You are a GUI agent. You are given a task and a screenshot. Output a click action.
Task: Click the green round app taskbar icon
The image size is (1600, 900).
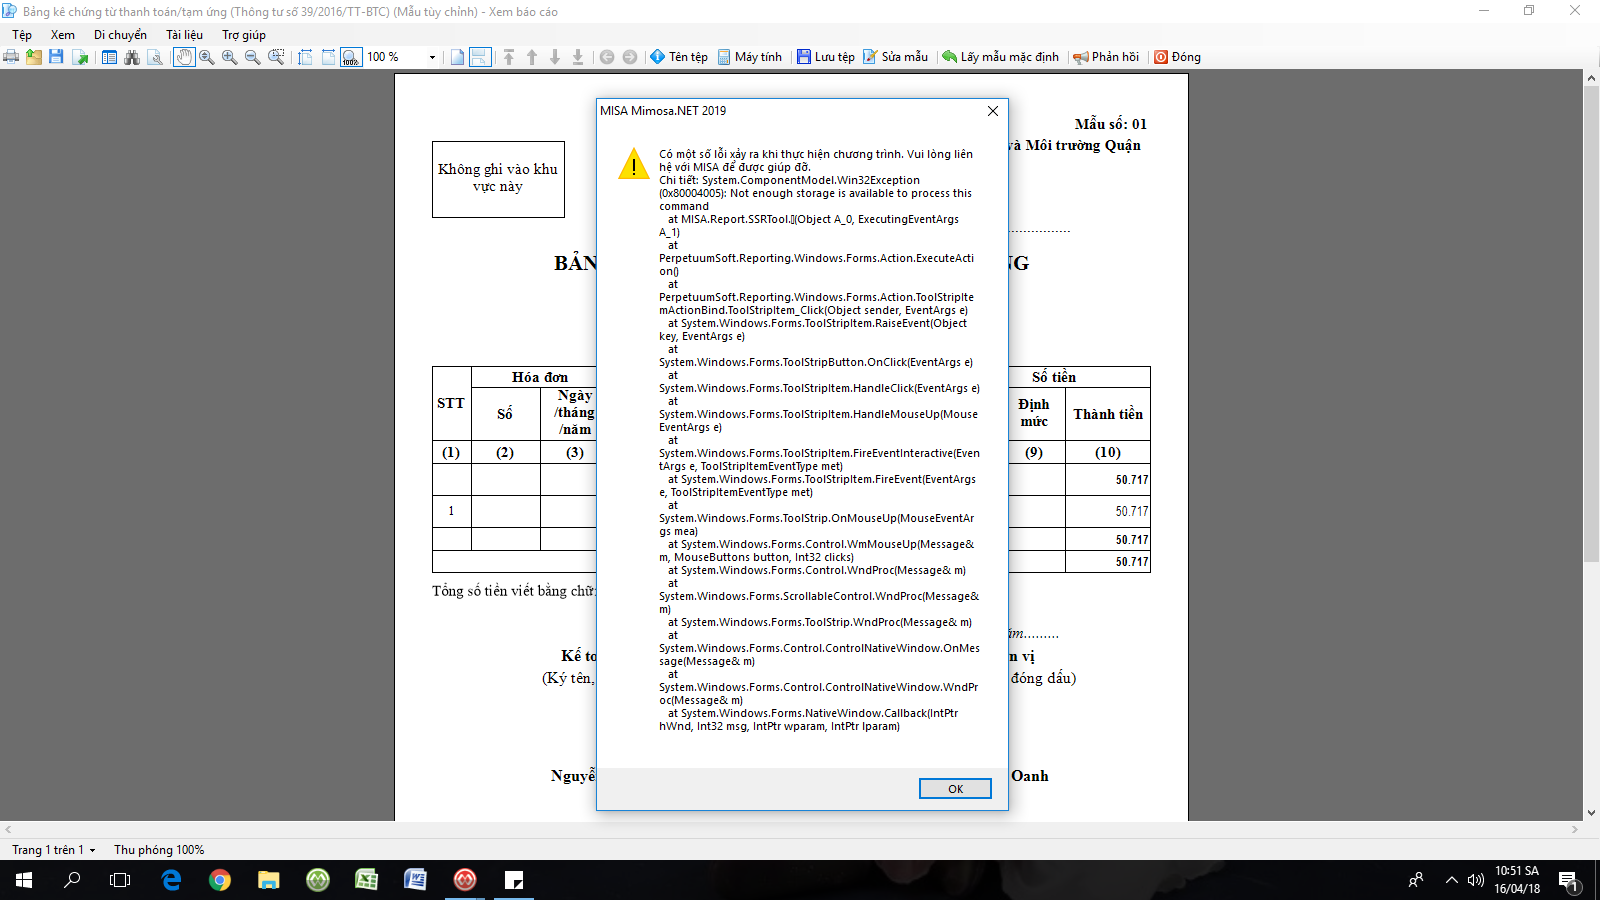point(318,880)
